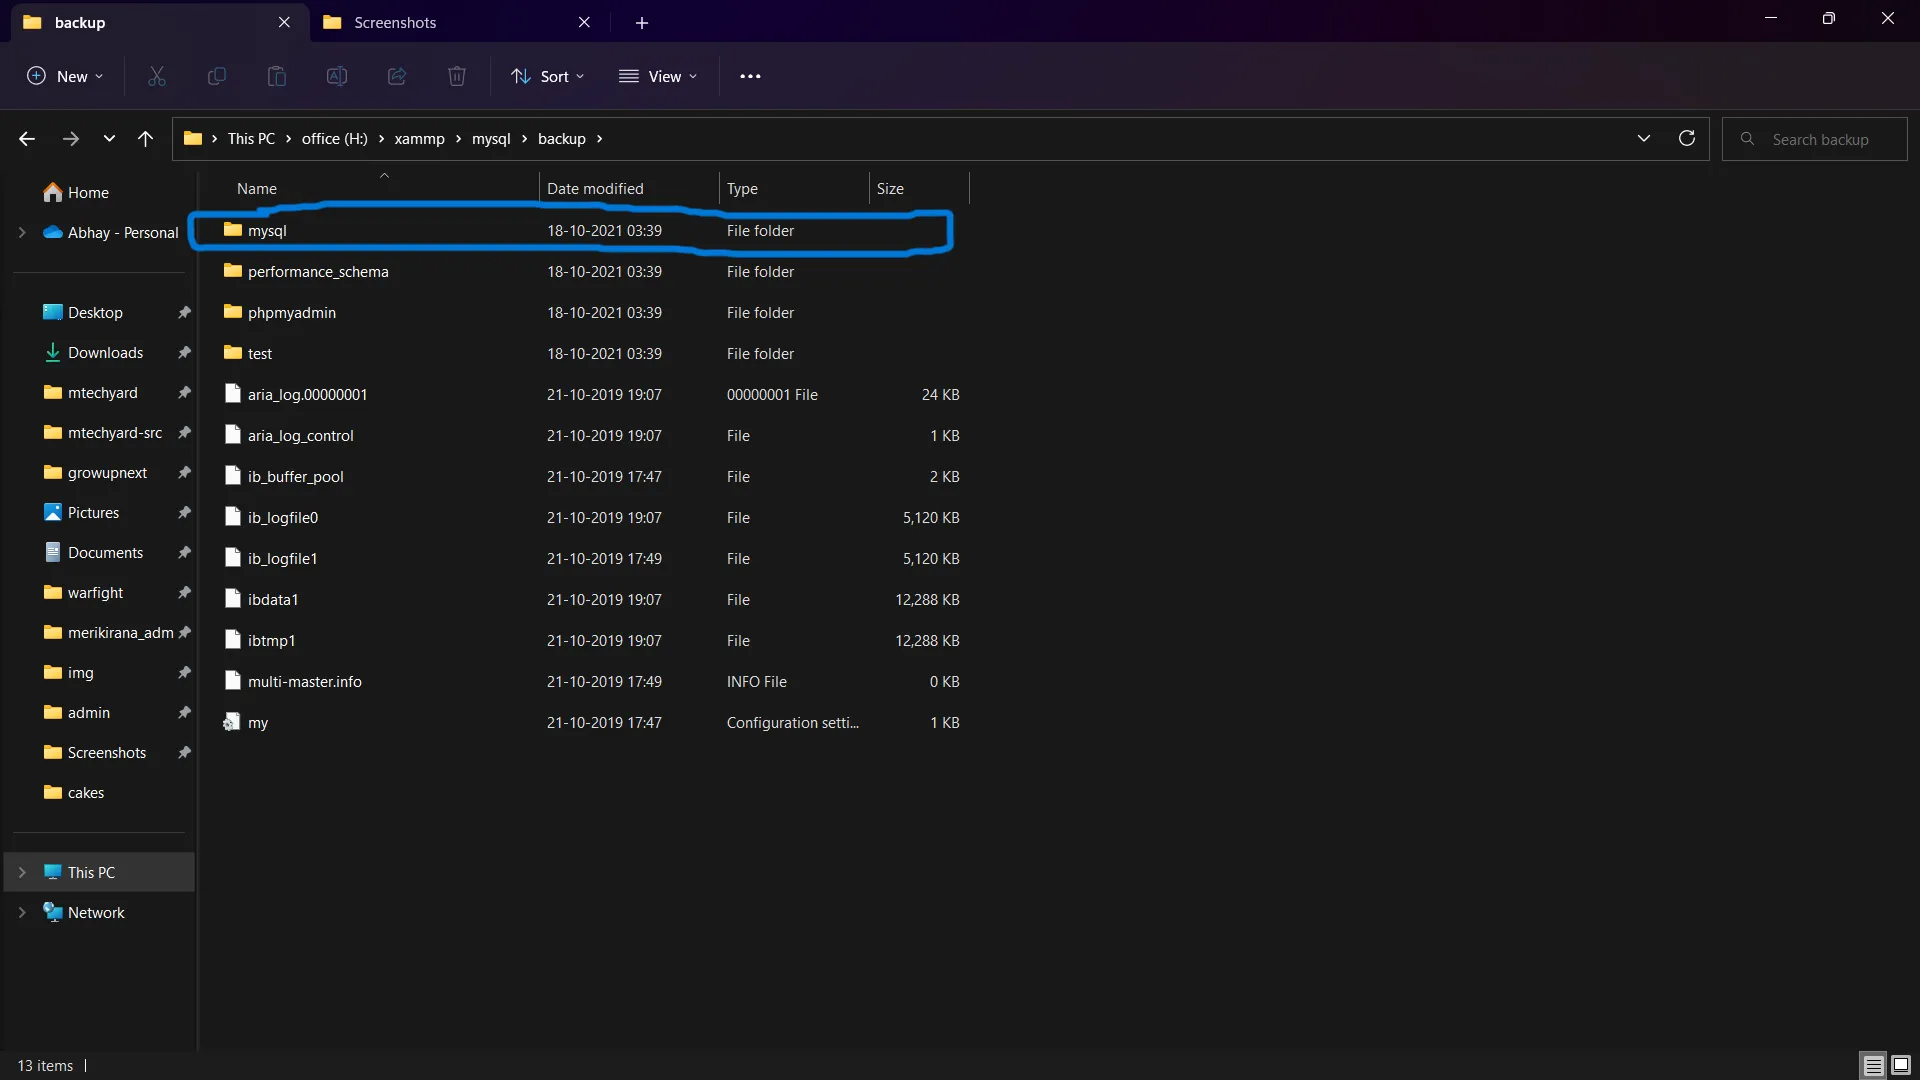Go up one directory level

pos(146,139)
